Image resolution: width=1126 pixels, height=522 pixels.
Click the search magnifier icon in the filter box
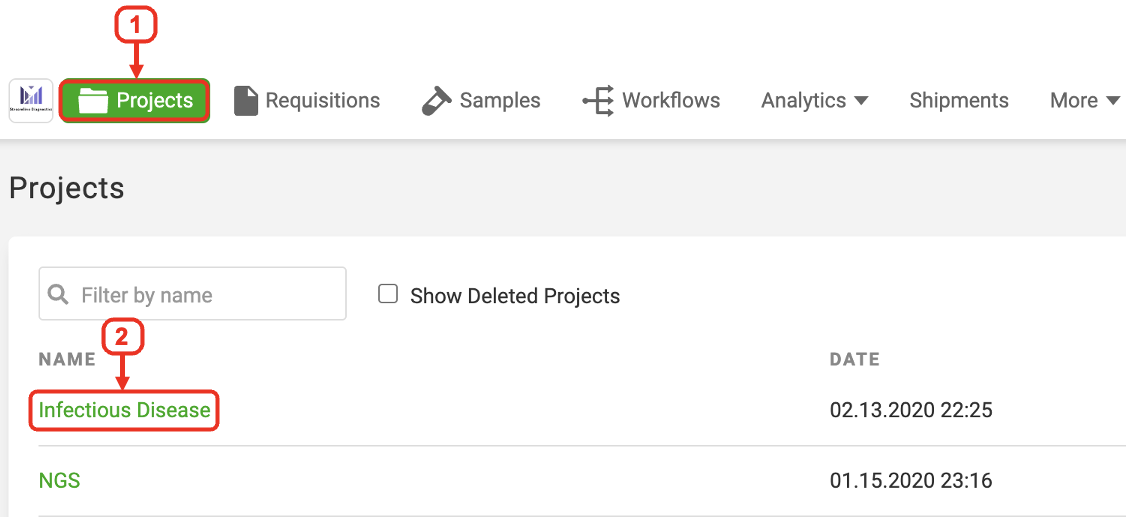59,294
